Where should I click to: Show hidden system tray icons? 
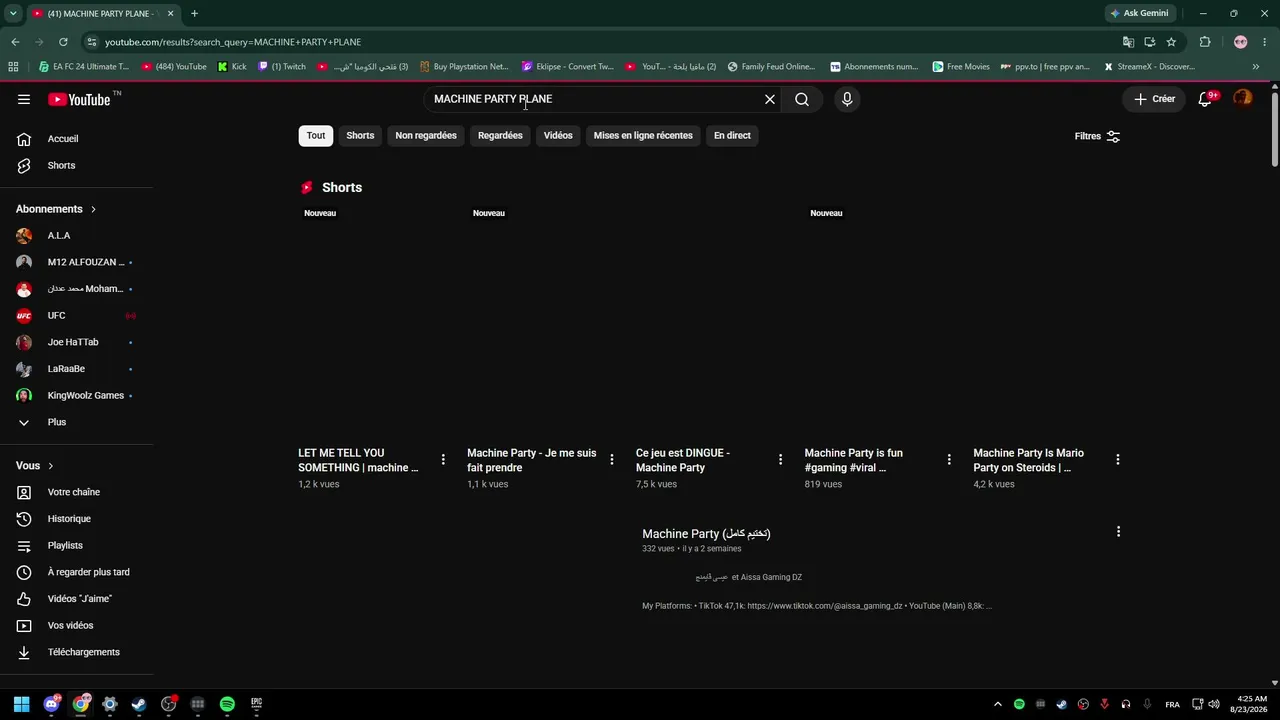997,704
